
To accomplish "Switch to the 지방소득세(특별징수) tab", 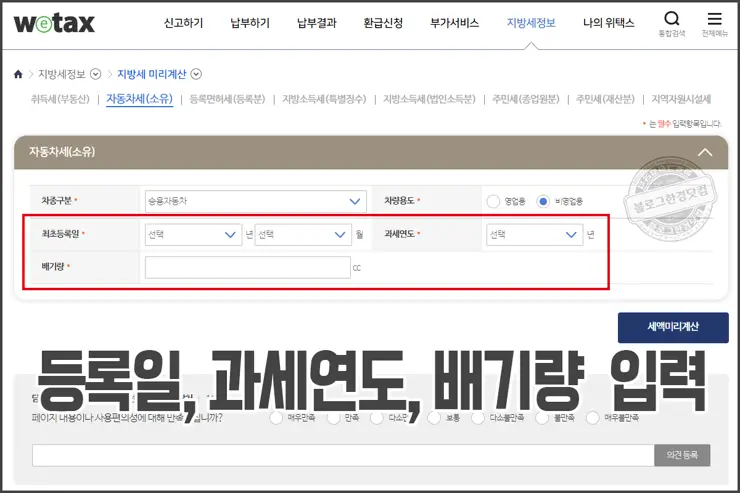I will [324, 99].
